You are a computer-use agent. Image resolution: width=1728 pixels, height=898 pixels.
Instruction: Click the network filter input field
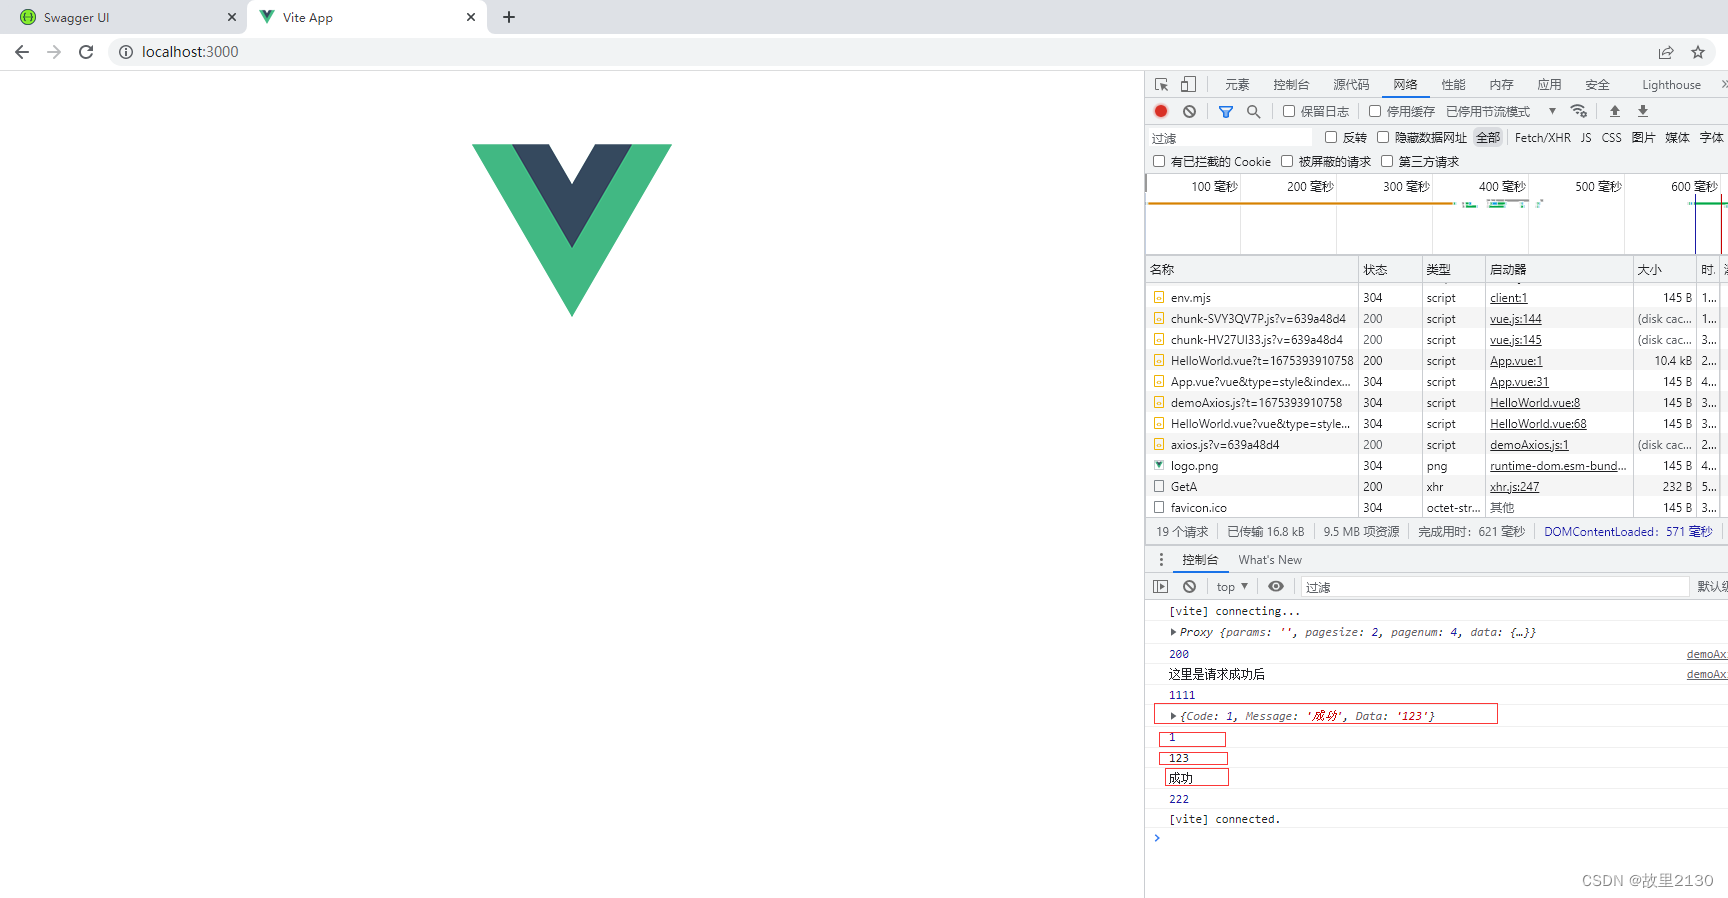click(1230, 138)
